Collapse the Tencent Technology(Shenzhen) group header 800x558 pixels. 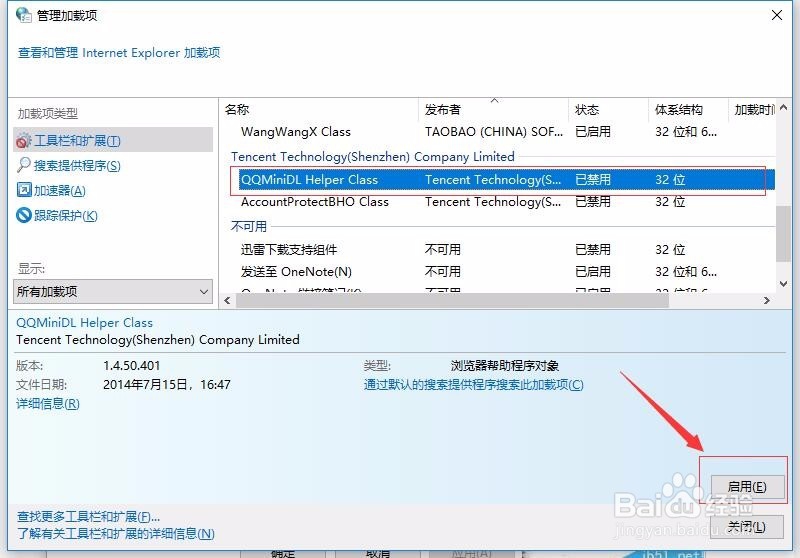click(372, 157)
